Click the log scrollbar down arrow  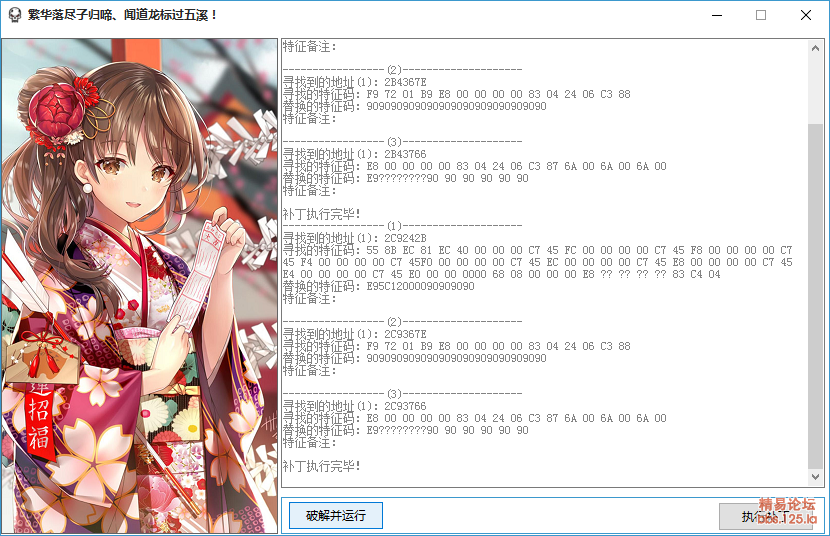tap(815, 477)
